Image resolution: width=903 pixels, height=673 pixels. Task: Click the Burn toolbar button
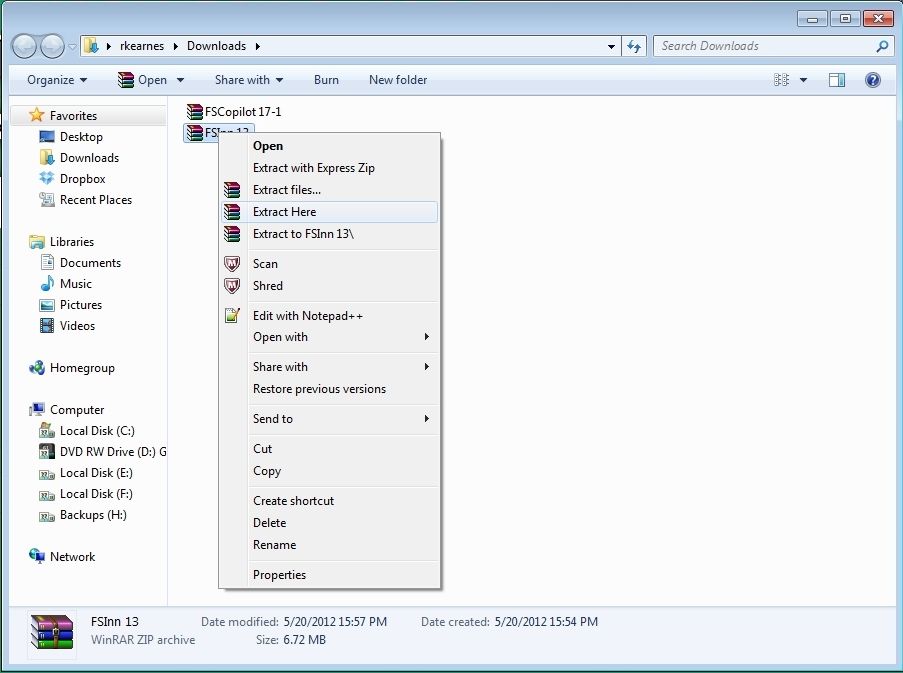tap(326, 80)
